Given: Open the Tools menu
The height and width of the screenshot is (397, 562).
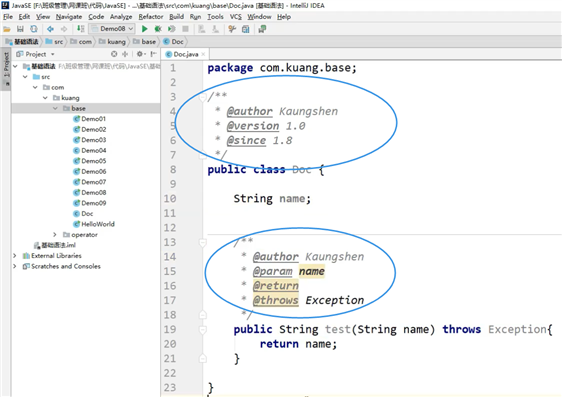Looking at the screenshot, I should coord(215,17).
